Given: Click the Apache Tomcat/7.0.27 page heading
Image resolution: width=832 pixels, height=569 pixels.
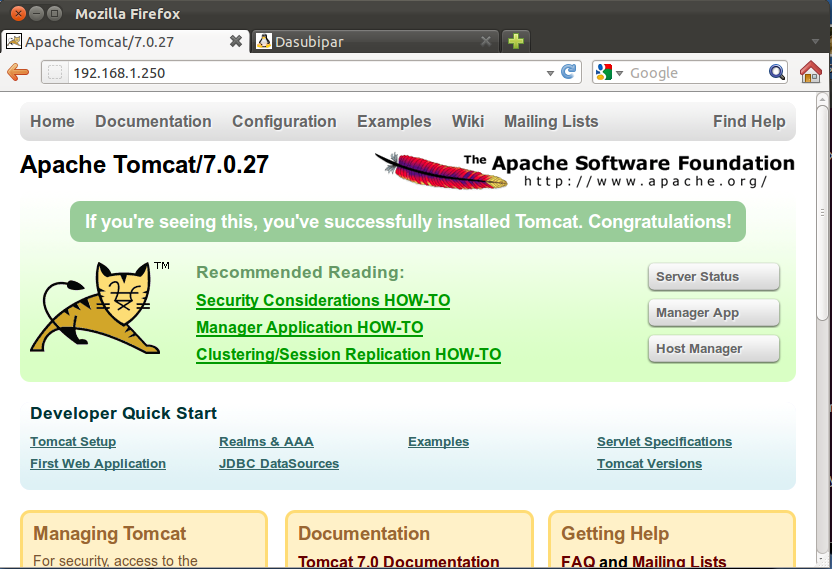Looking at the screenshot, I should point(144,165).
